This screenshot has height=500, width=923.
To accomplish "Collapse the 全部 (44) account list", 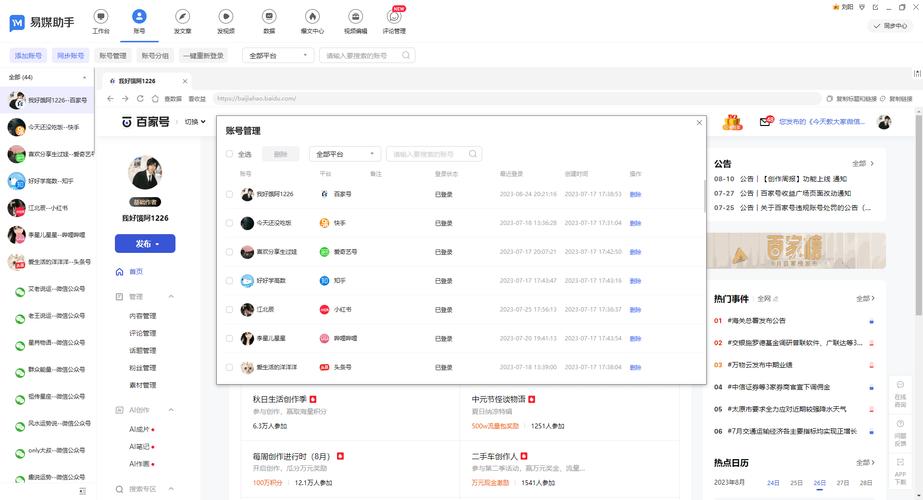I will click(84, 77).
